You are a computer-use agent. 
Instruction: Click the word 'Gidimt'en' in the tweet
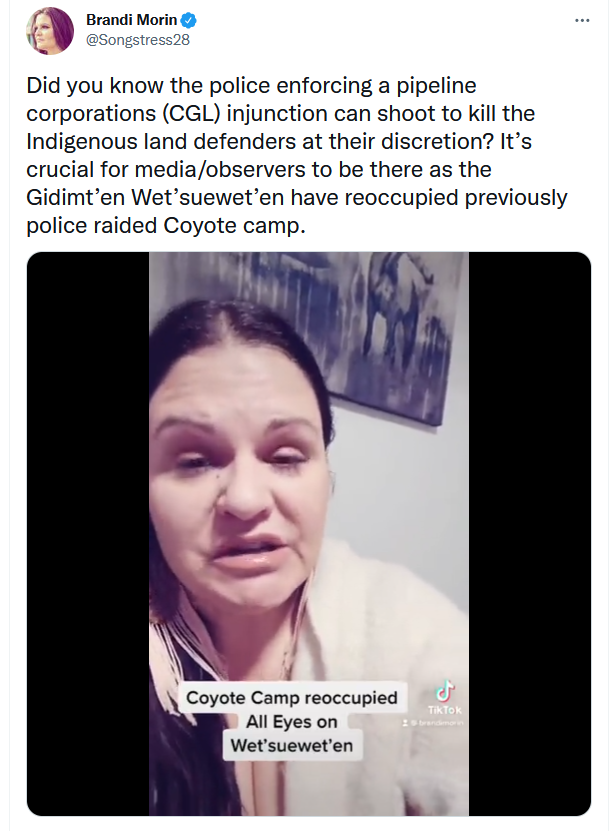pyautogui.click(x=75, y=198)
